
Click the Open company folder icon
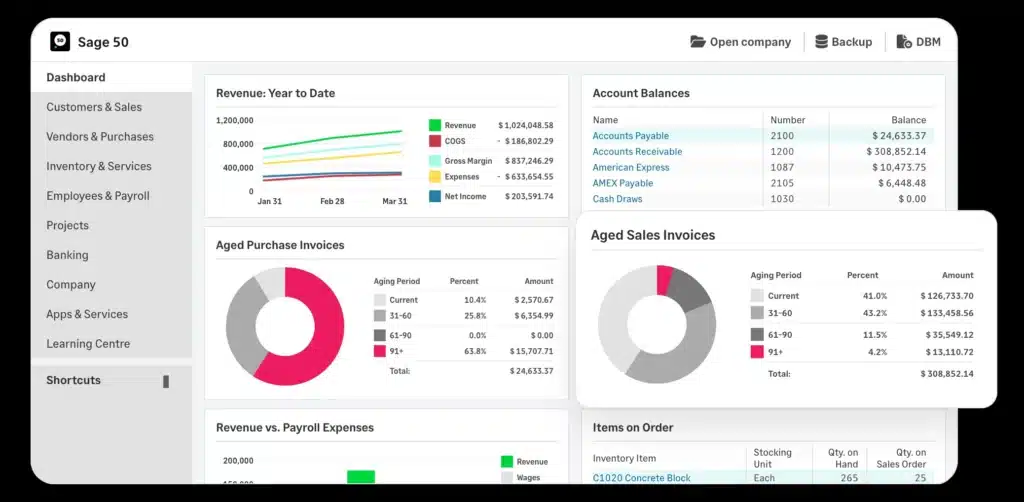697,42
